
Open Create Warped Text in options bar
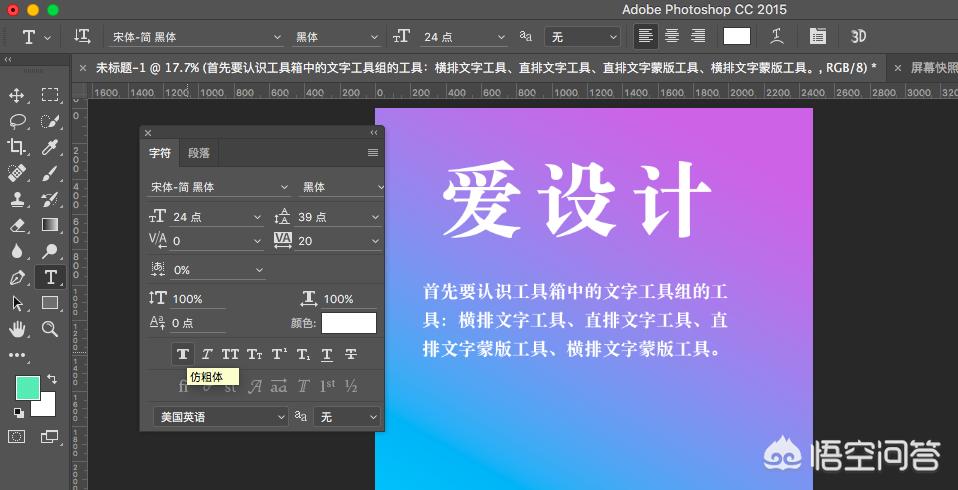coord(777,37)
